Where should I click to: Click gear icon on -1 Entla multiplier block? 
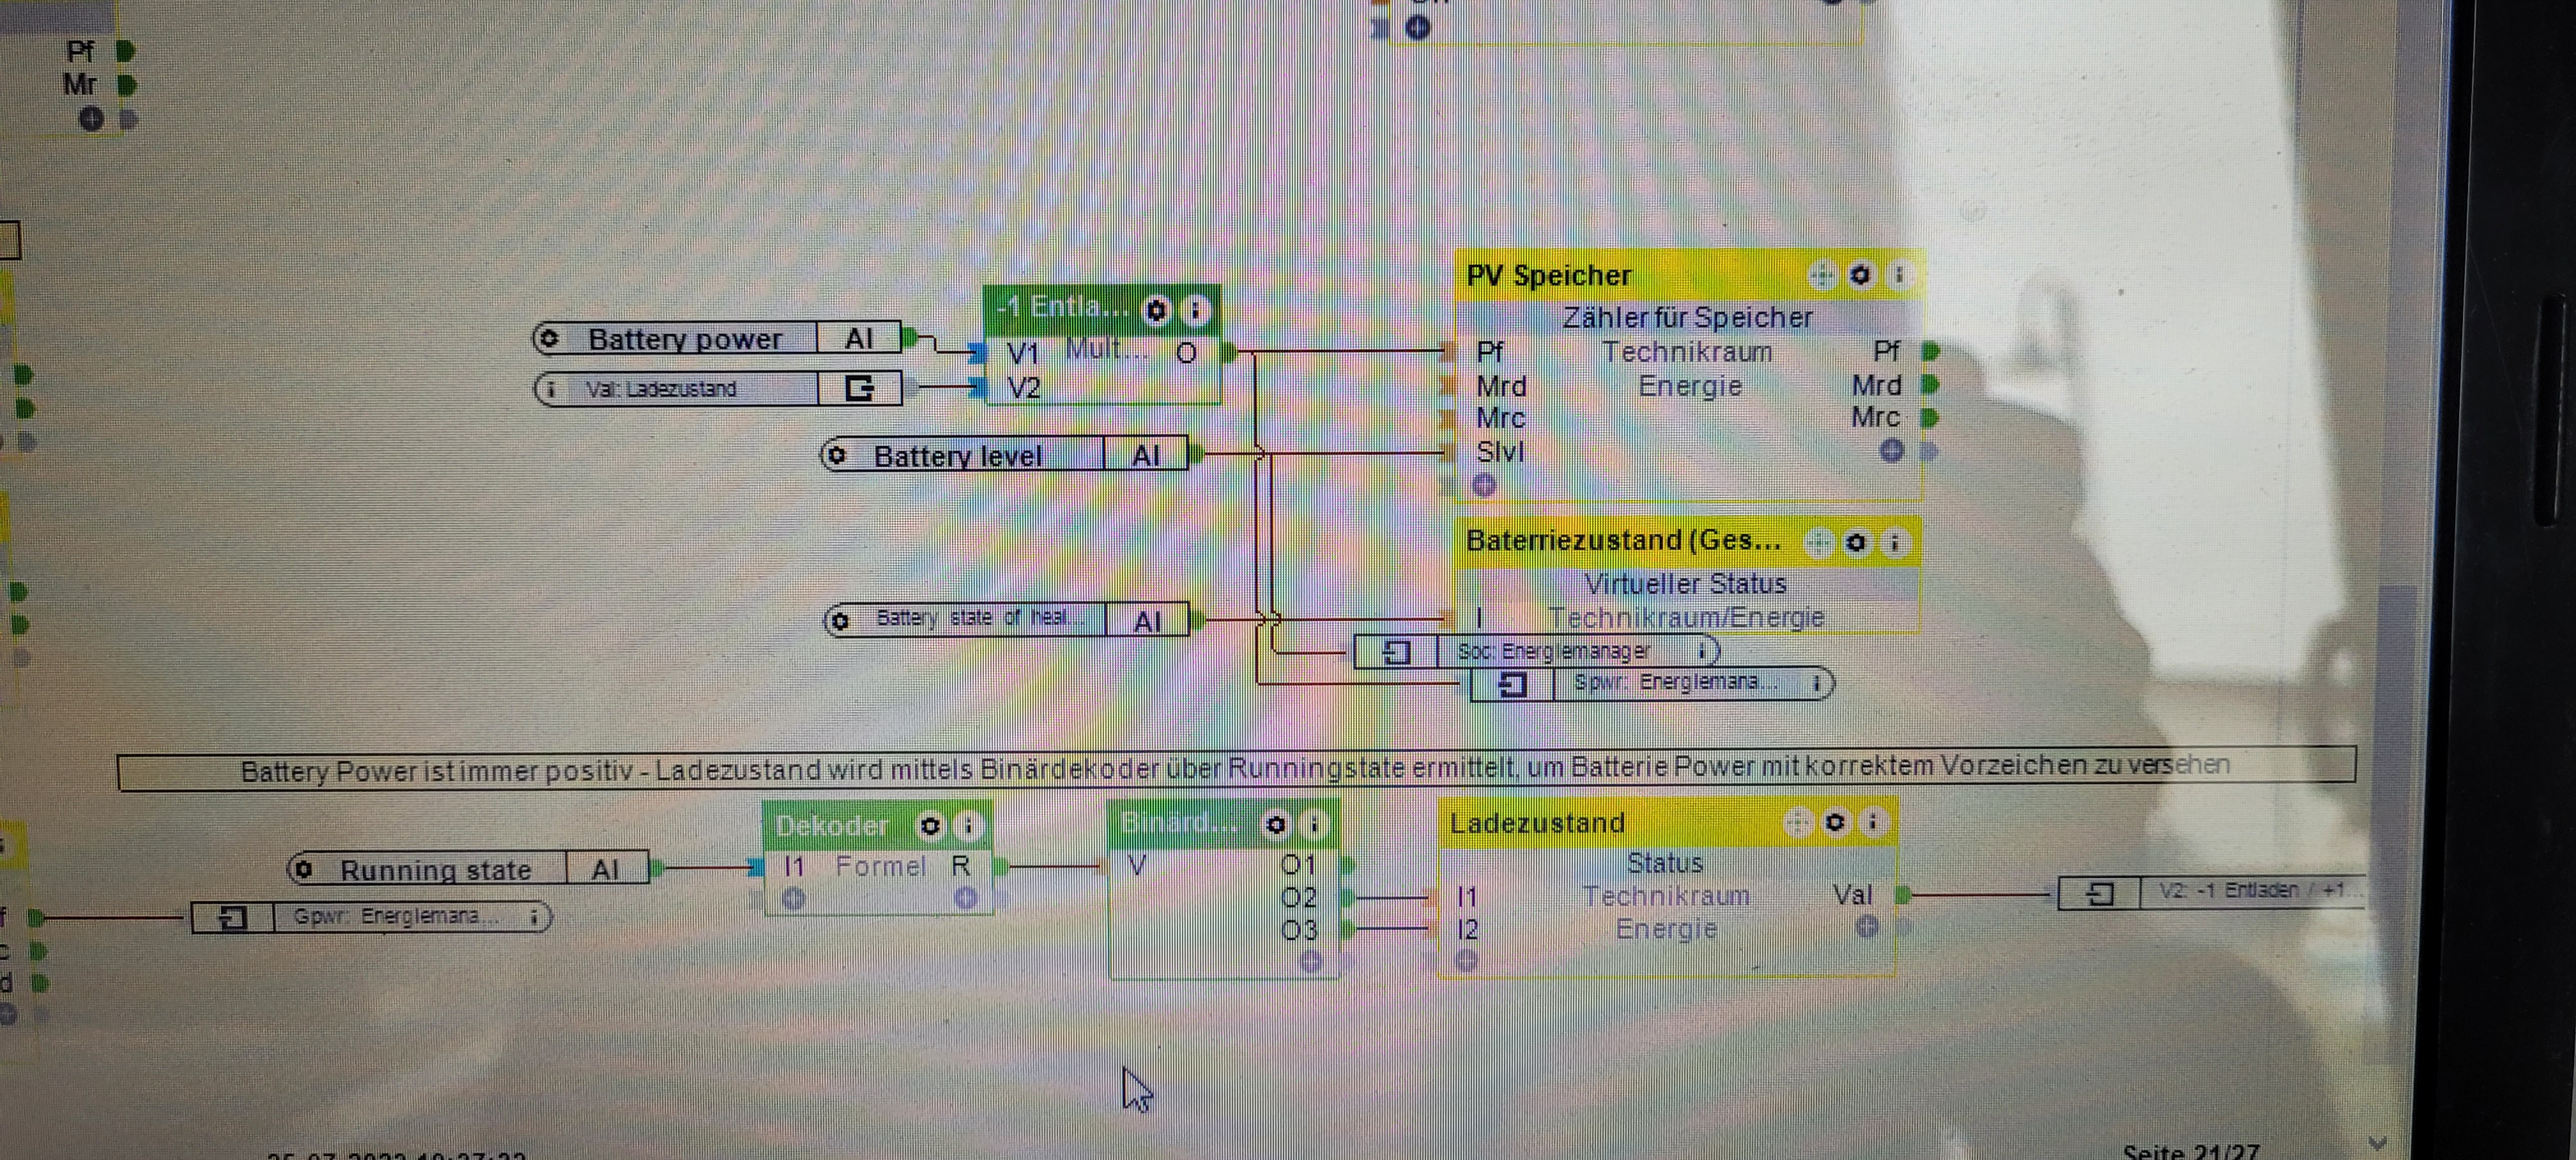[x=1156, y=311]
